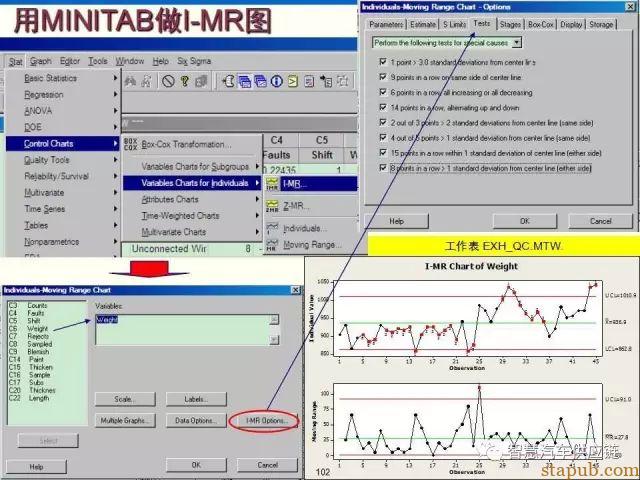Viewport: 640px width, 480px height.
Task: Click the binoculars Find icon in toolbar
Action: click(x=130, y=81)
